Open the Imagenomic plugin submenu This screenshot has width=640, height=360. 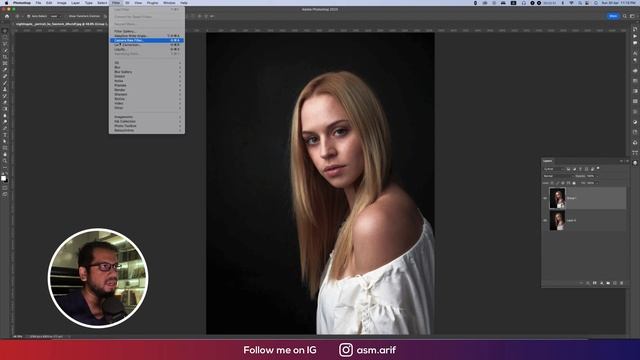[x=147, y=117]
